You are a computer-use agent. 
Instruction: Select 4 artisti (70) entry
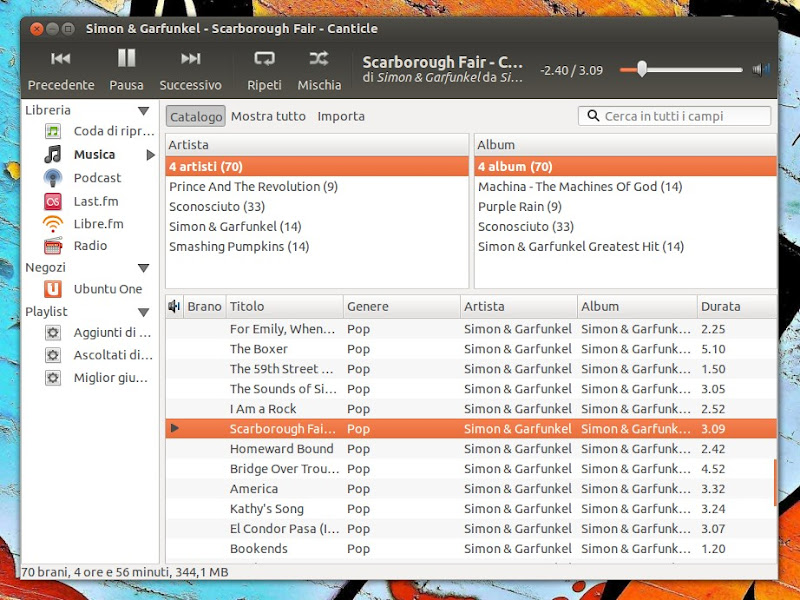coord(317,166)
